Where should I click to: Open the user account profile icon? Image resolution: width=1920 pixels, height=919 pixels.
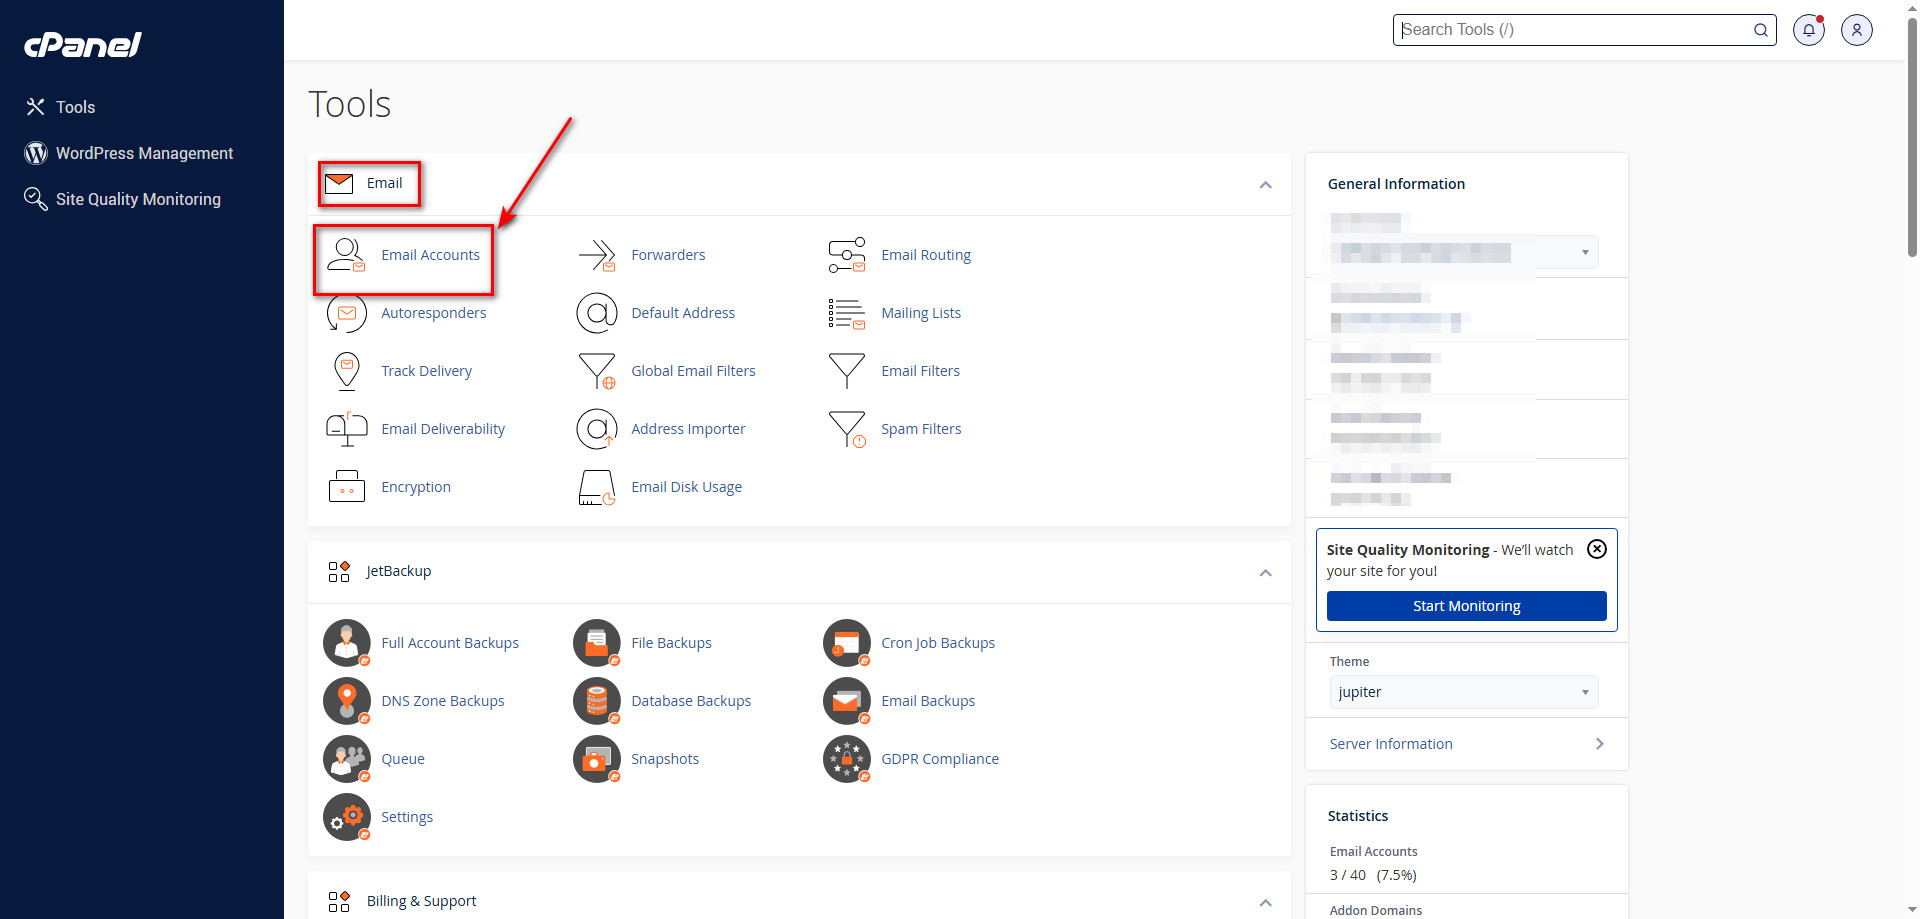1856,30
